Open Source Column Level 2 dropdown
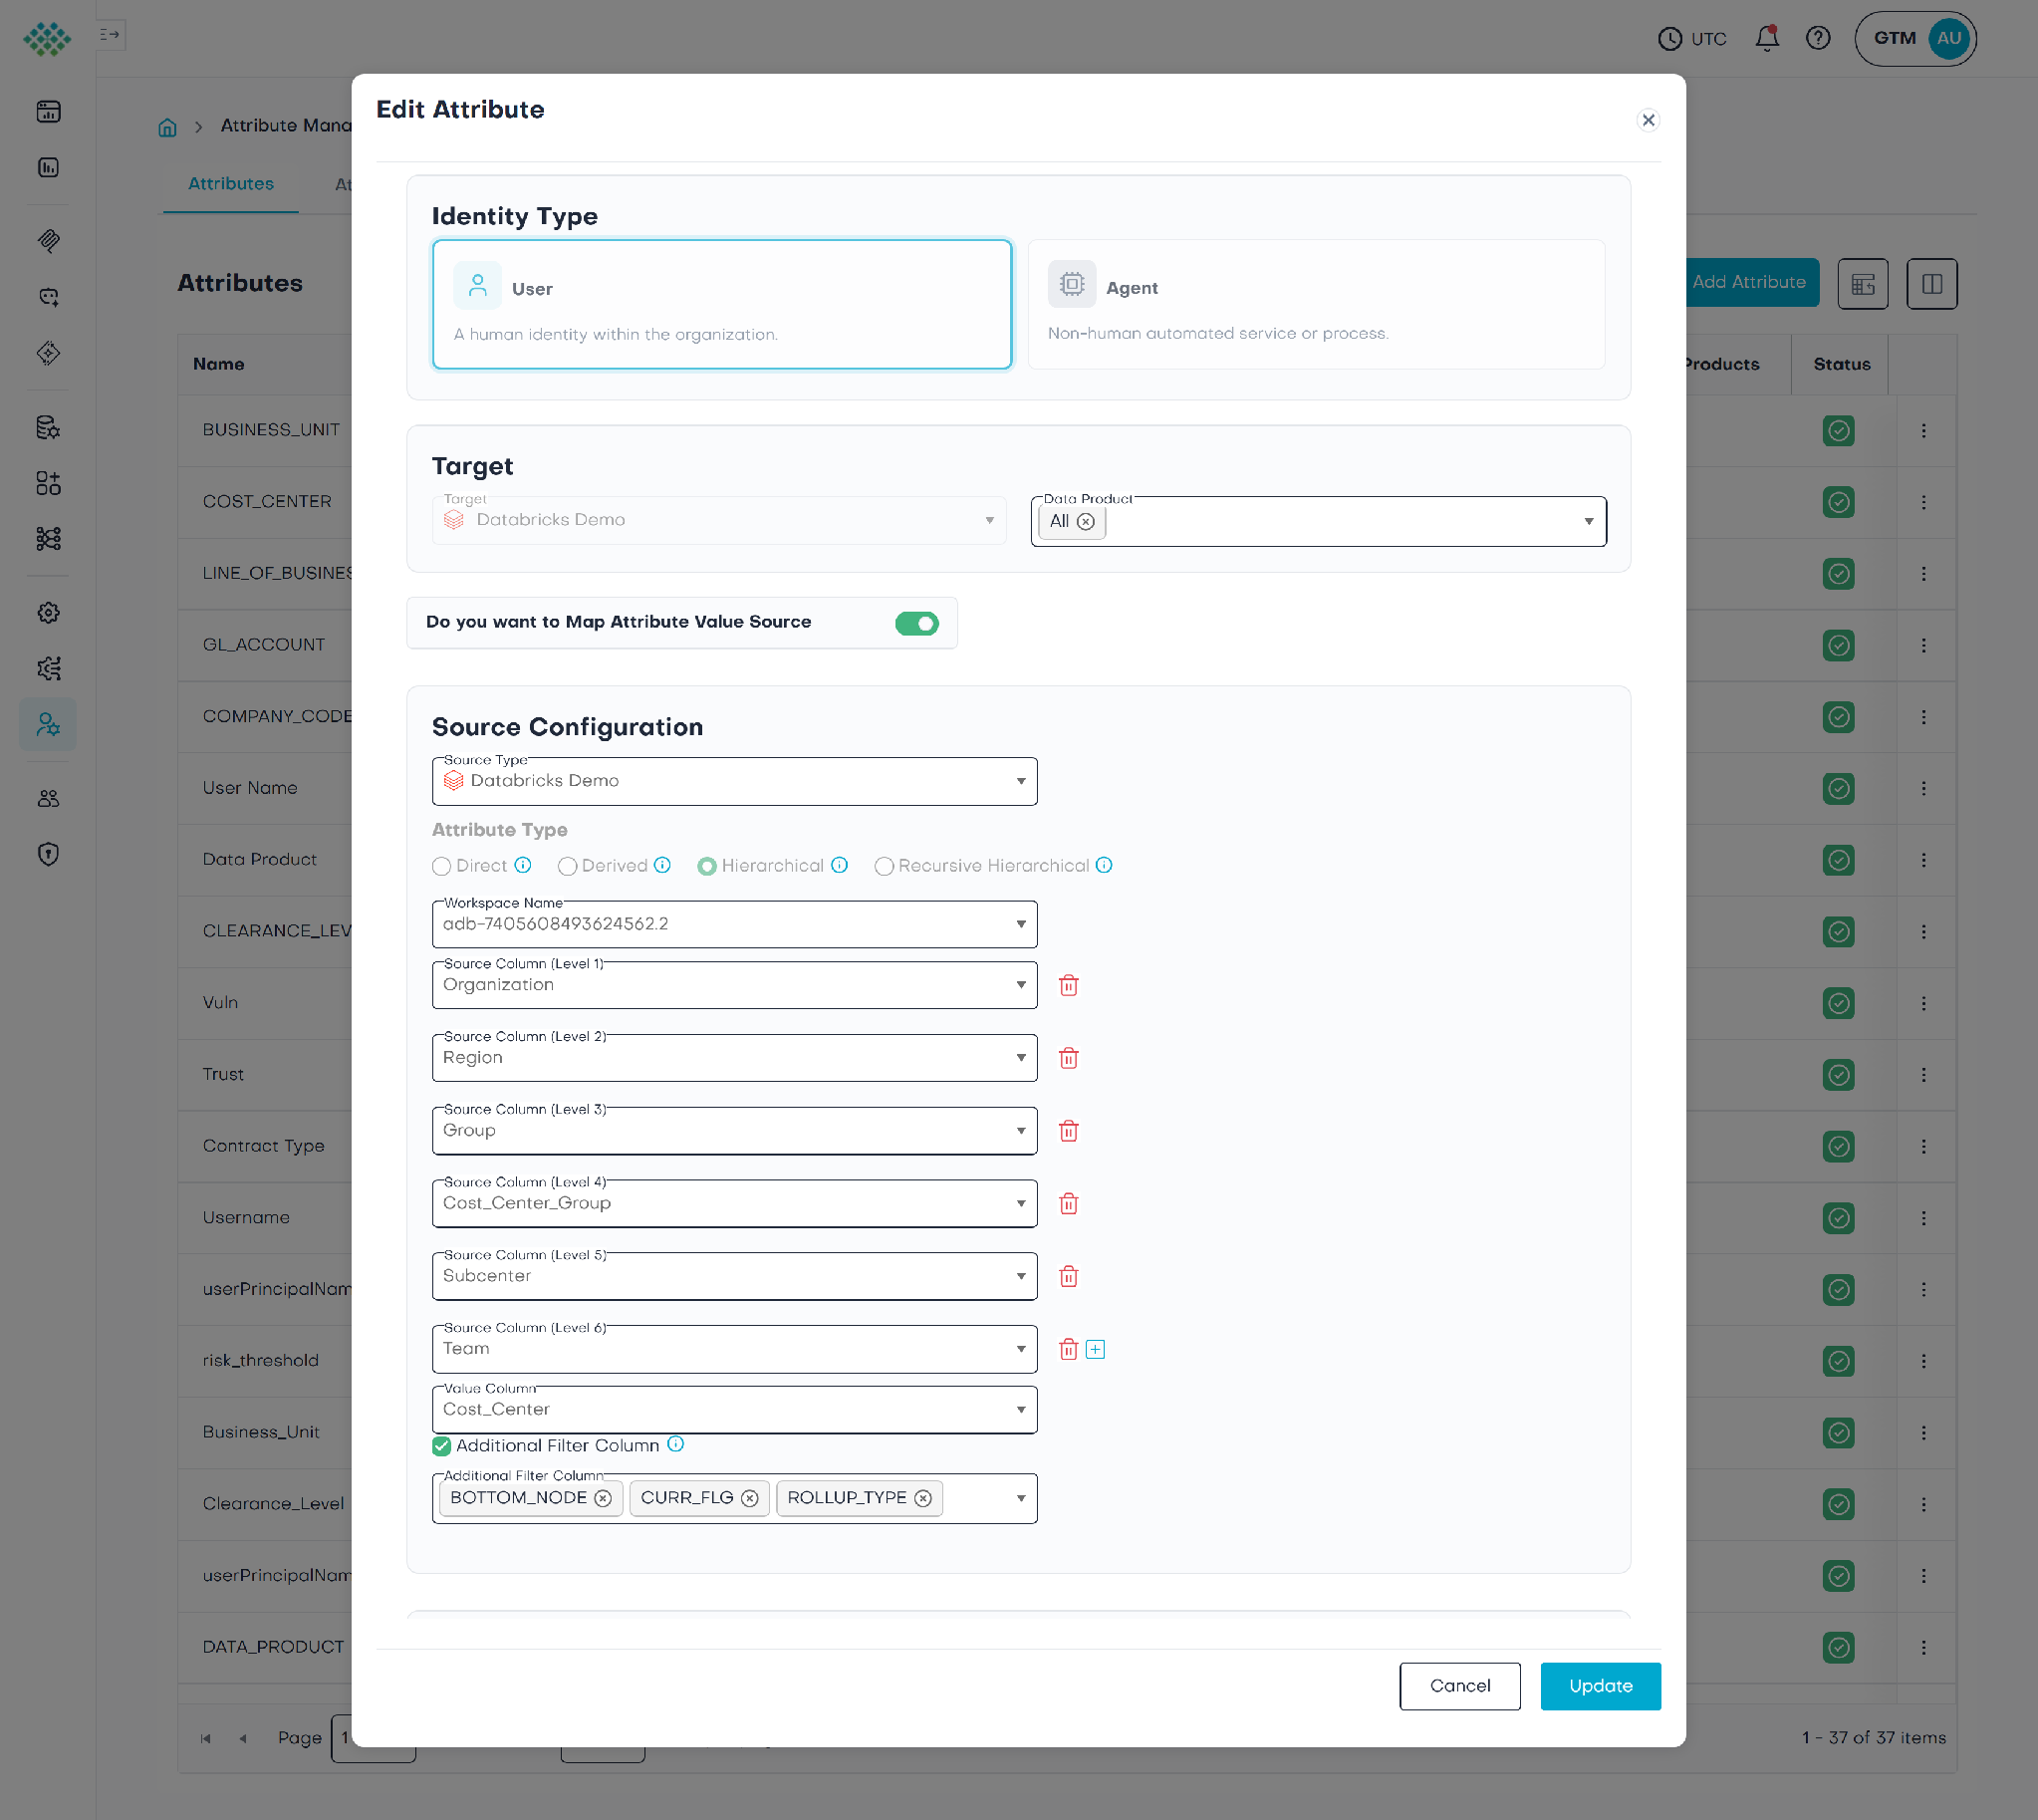2038x1820 pixels. (734, 1058)
